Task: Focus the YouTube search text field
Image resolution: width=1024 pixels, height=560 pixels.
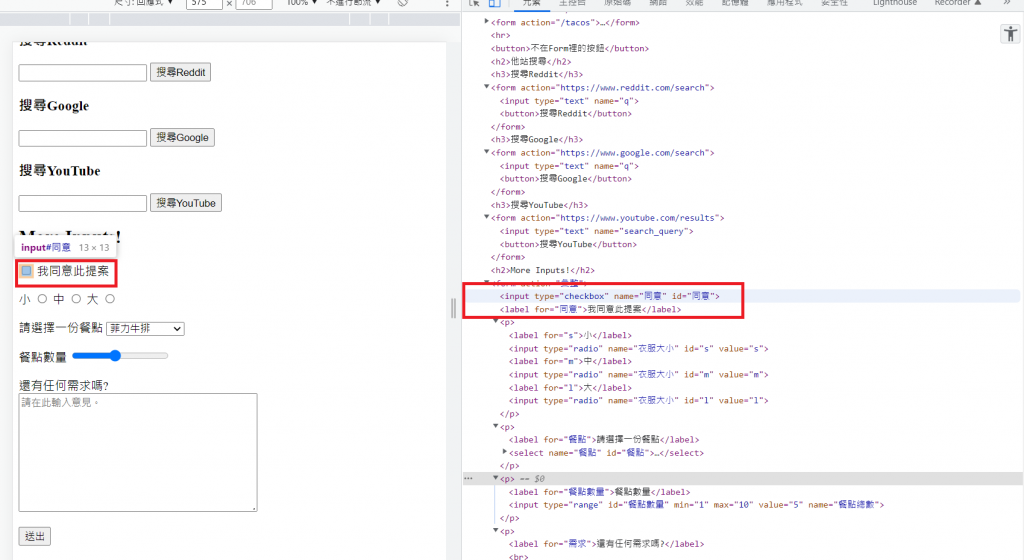Action: [83, 203]
